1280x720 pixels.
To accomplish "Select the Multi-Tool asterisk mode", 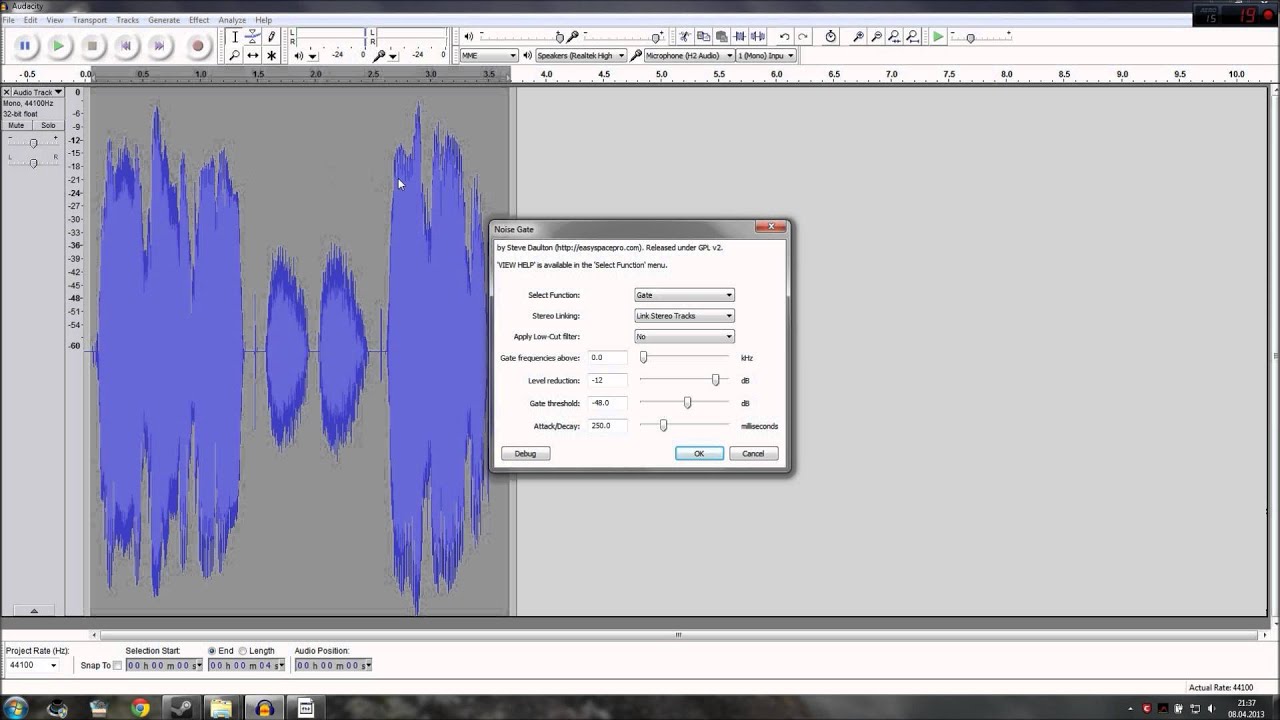I will [271, 56].
